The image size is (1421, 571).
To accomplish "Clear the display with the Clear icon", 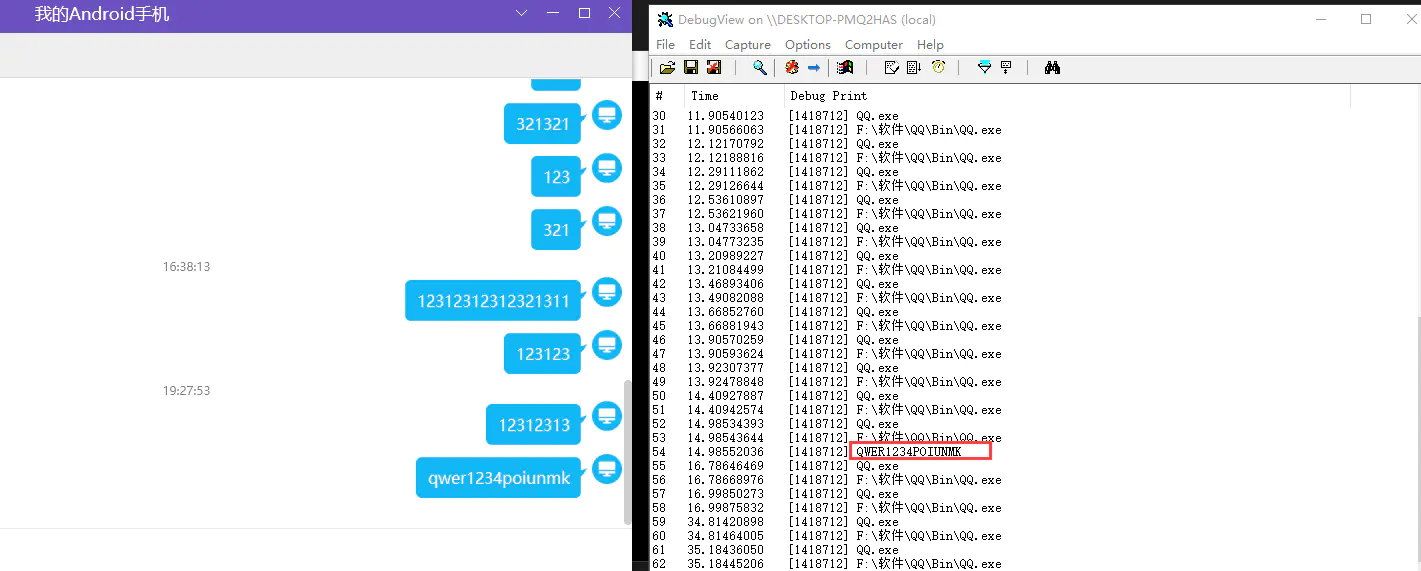I will (892, 68).
